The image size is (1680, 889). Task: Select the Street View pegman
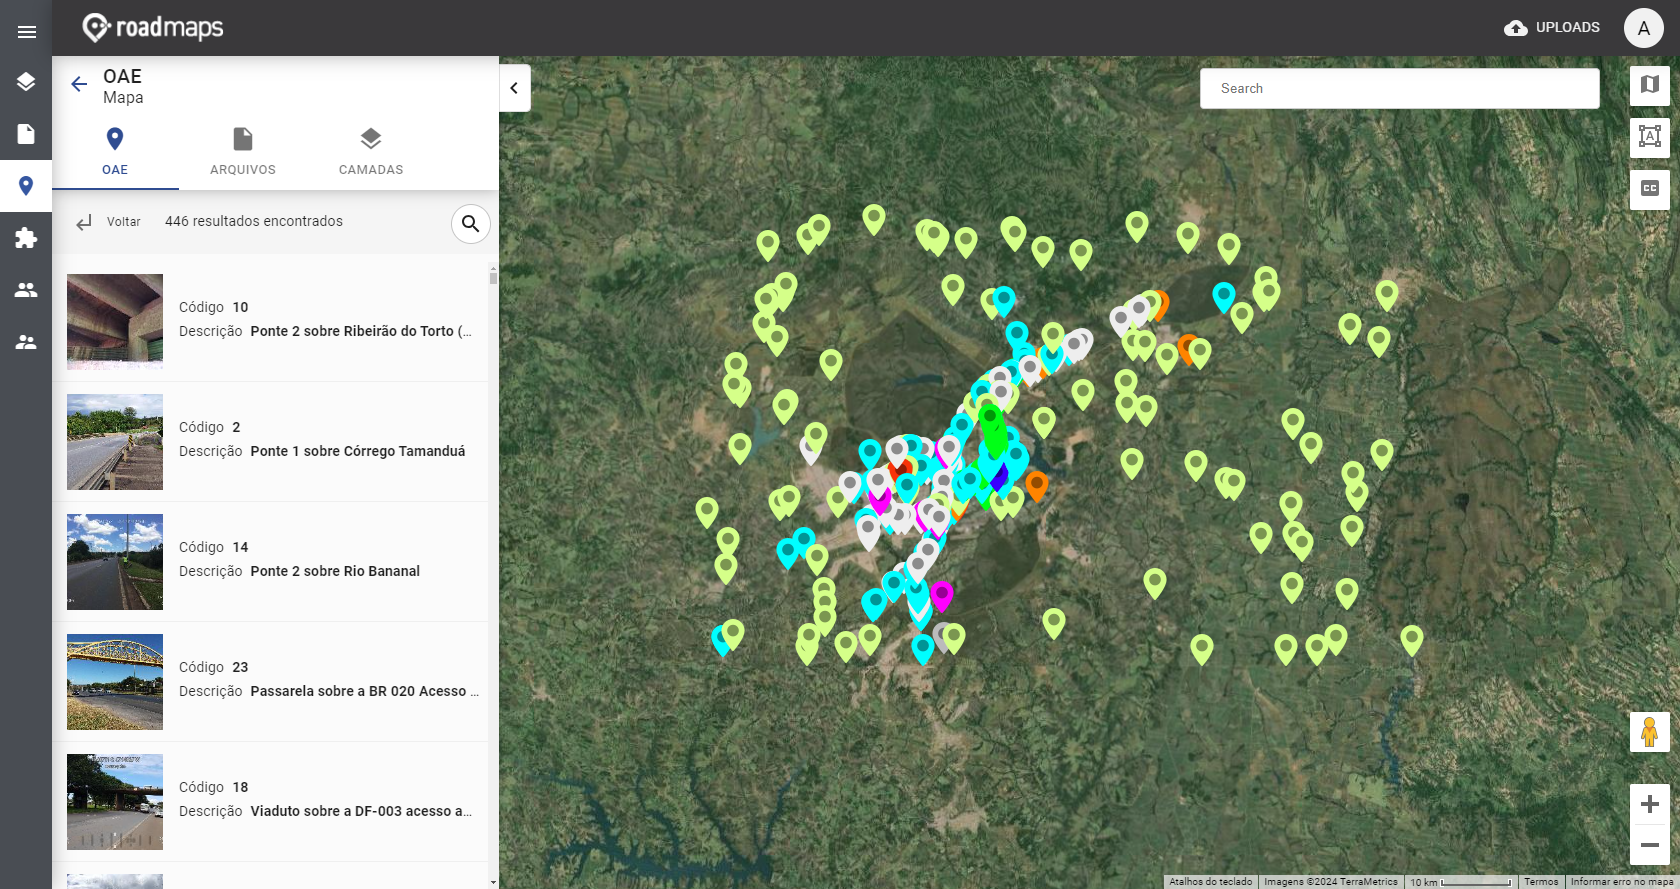pyautogui.click(x=1650, y=732)
